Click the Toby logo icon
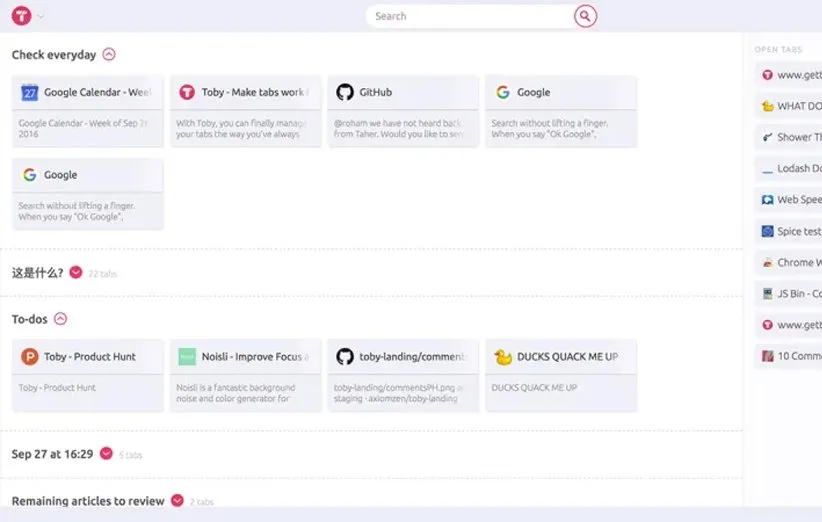822x522 pixels. click(21, 16)
